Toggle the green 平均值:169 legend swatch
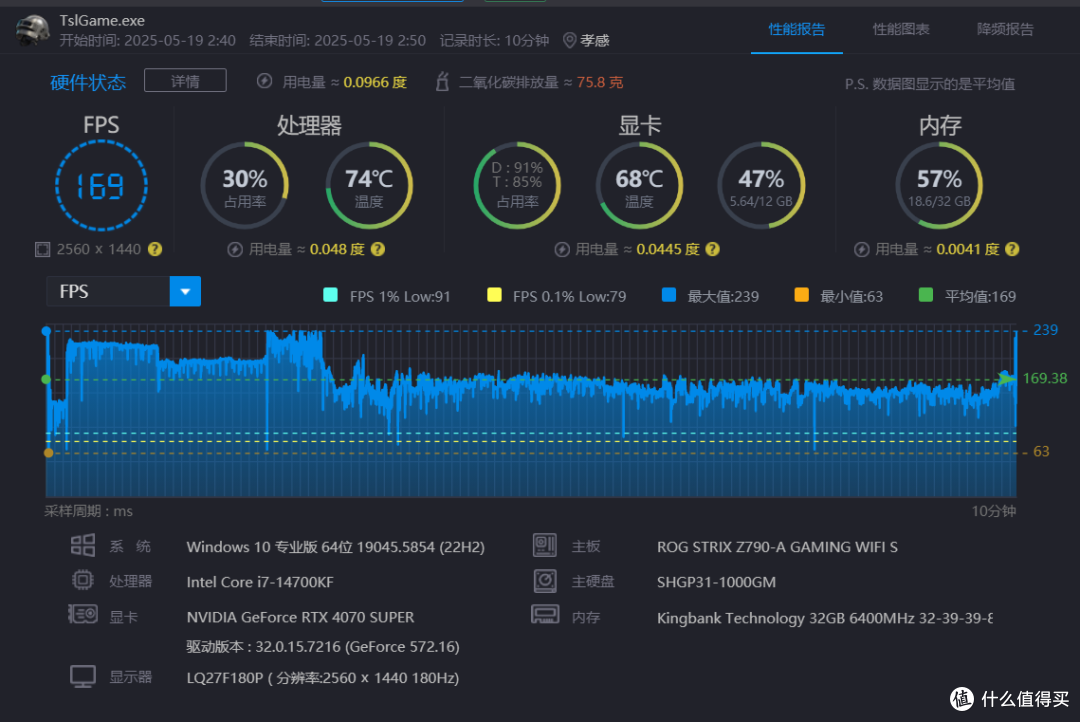The width and height of the screenshot is (1080, 722). [926, 296]
